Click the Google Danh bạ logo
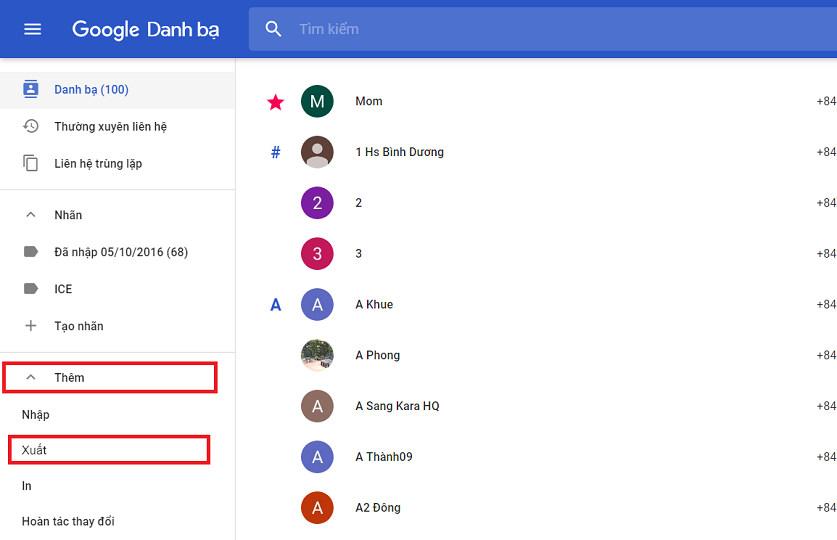Screen dimensions: 837x540 pos(146,29)
